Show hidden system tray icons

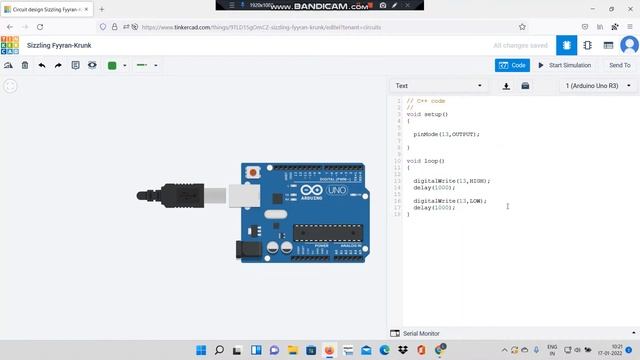(x=504, y=350)
